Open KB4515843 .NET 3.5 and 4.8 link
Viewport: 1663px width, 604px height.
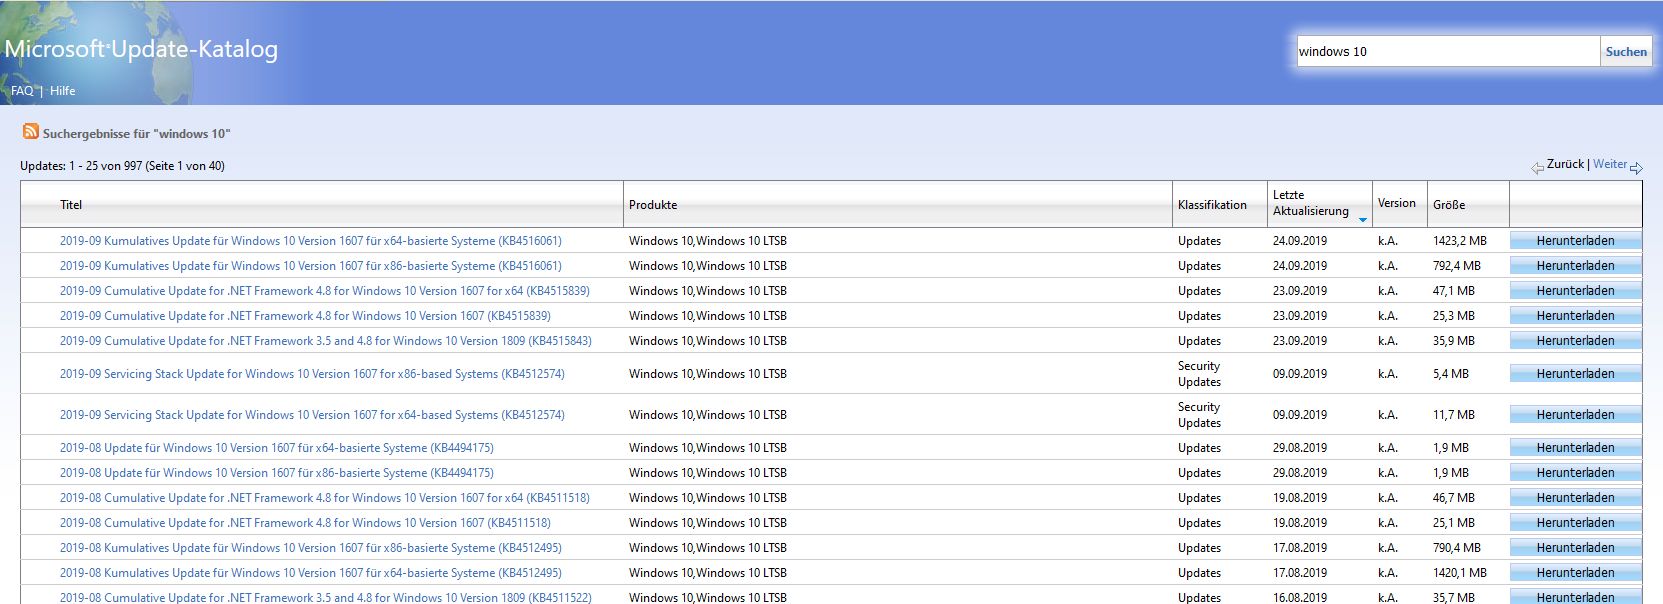tap(326, 341)
